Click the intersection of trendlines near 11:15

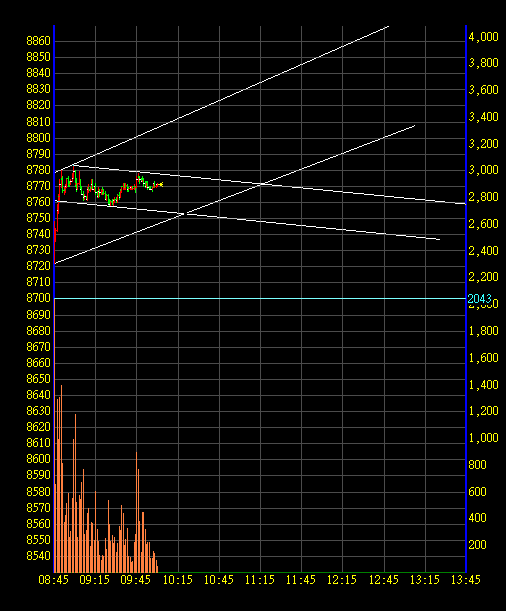(262, 184)
